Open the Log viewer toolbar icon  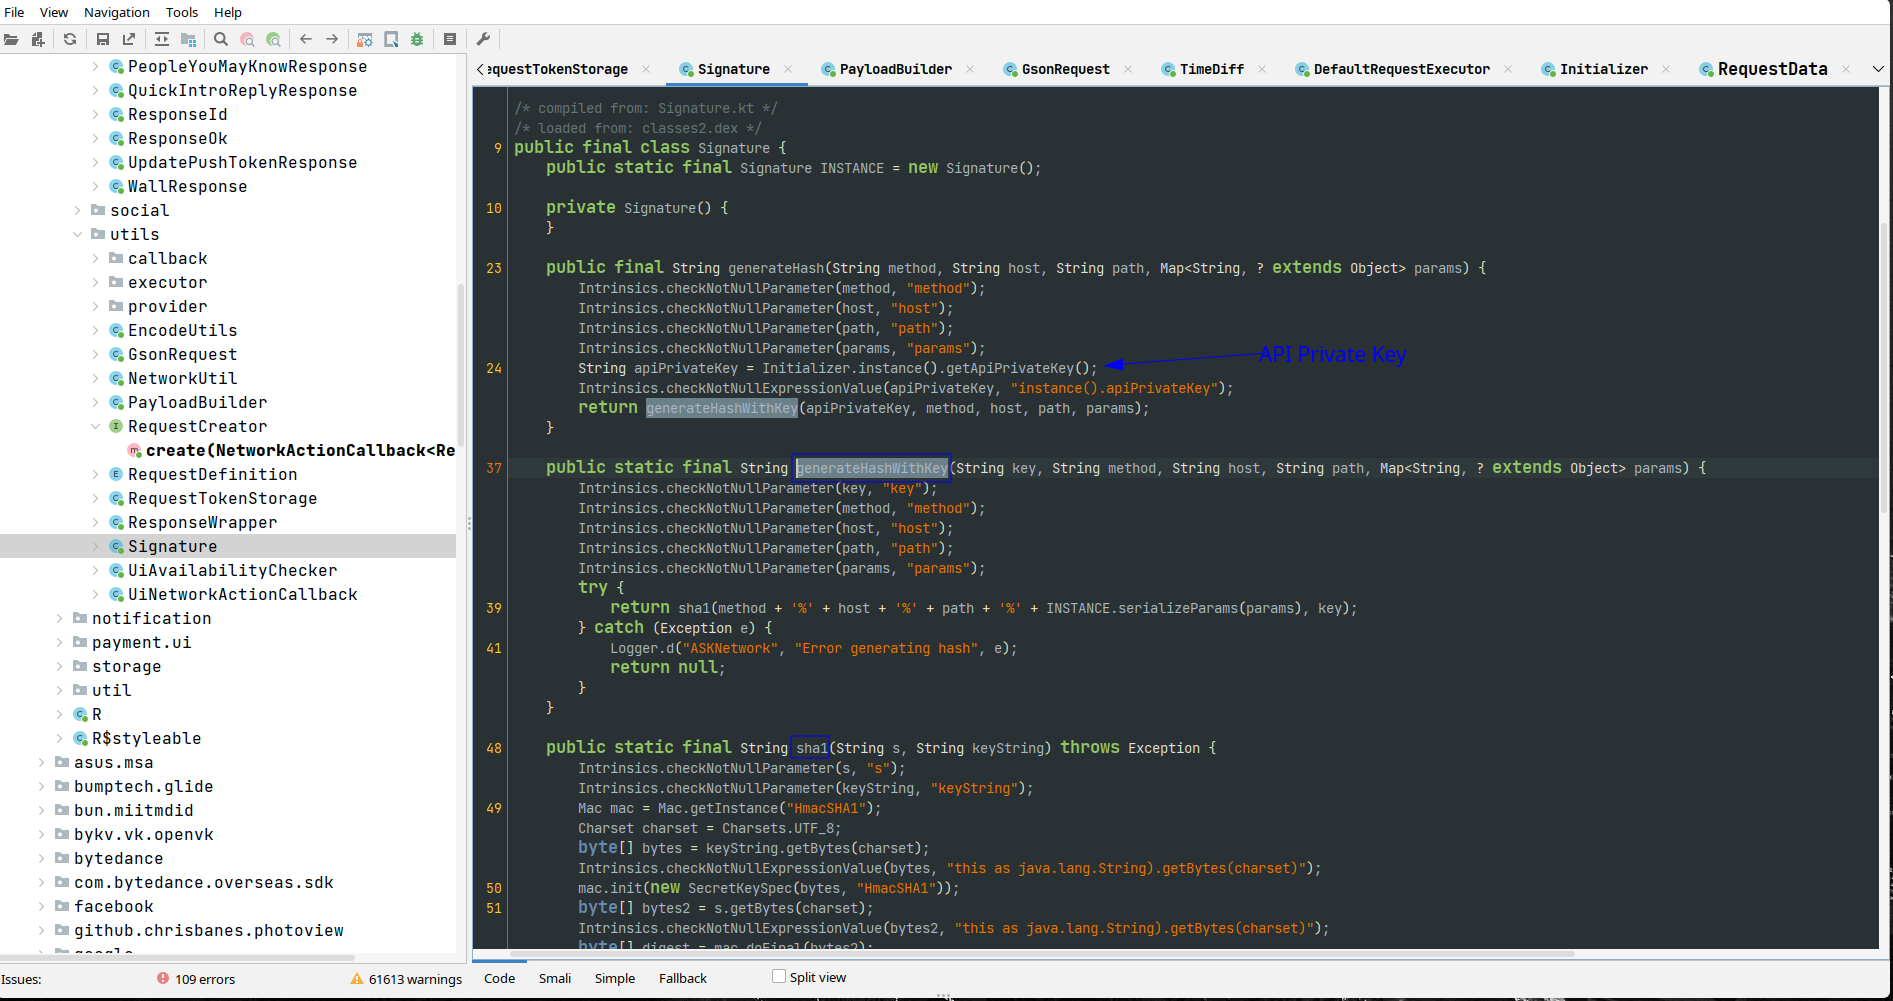[450, 39]
